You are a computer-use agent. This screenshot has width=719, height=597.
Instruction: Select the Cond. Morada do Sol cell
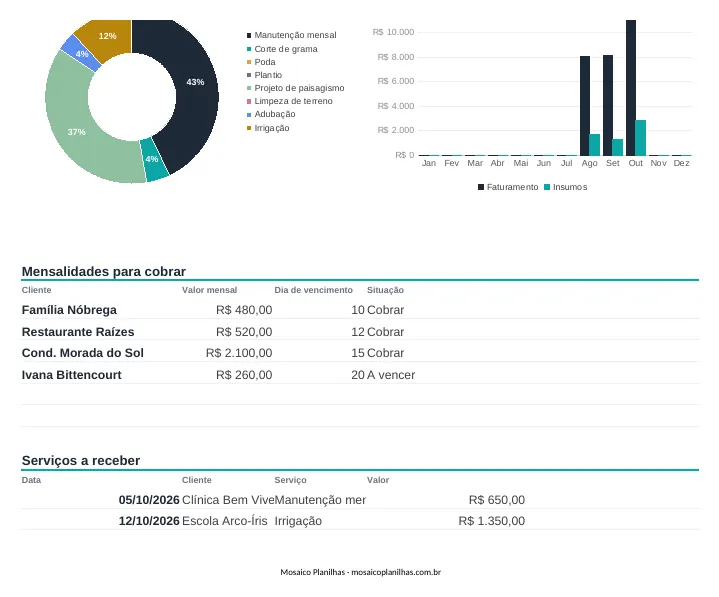(x=83, y=353)
